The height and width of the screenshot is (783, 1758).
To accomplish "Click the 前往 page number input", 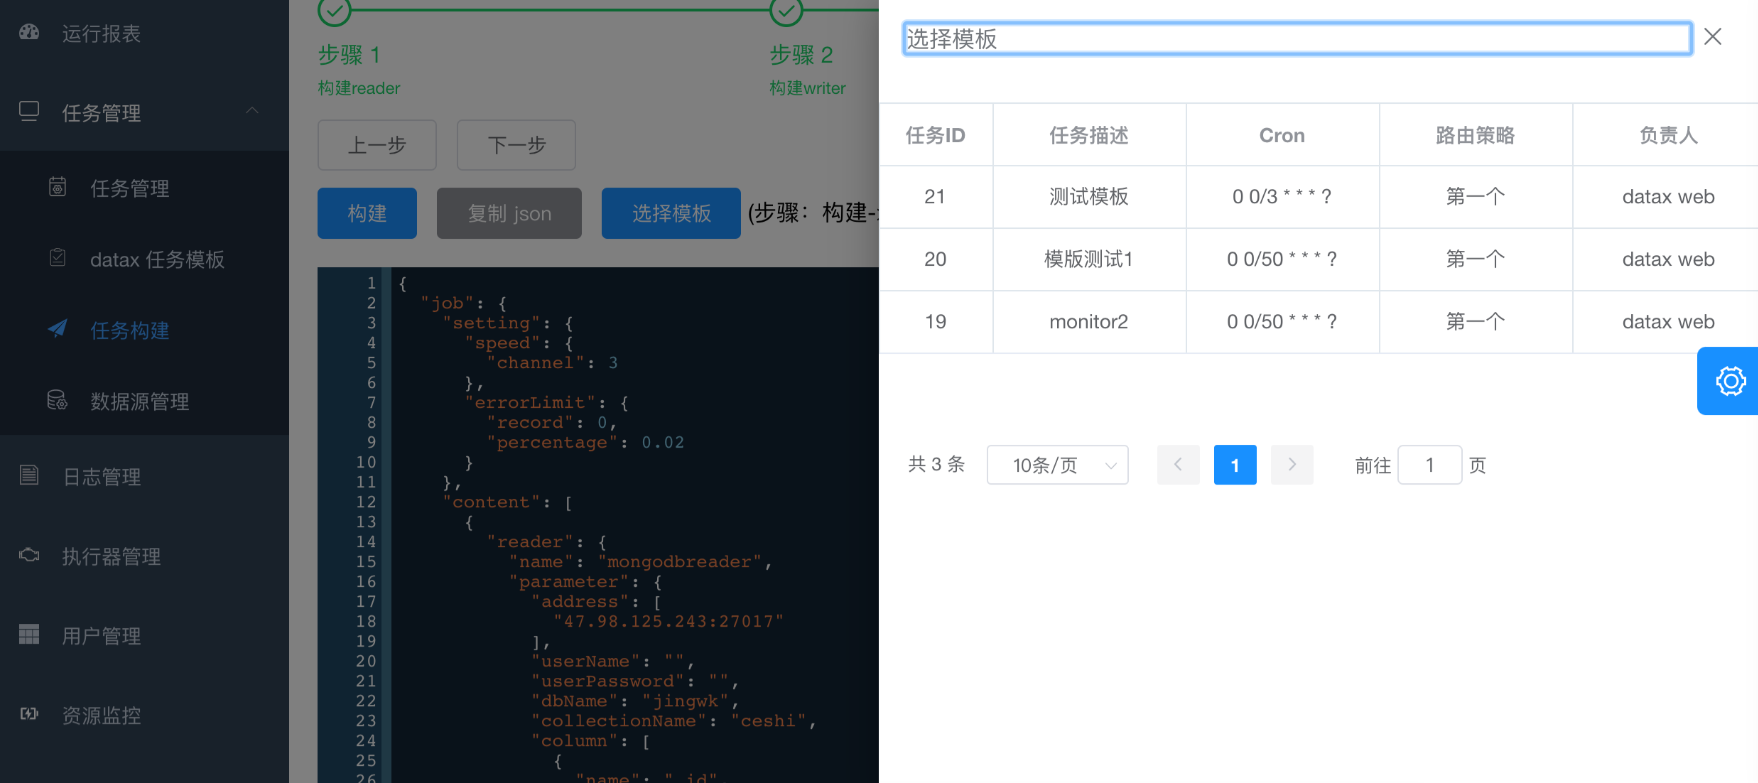I will (x=1430, y=465).
